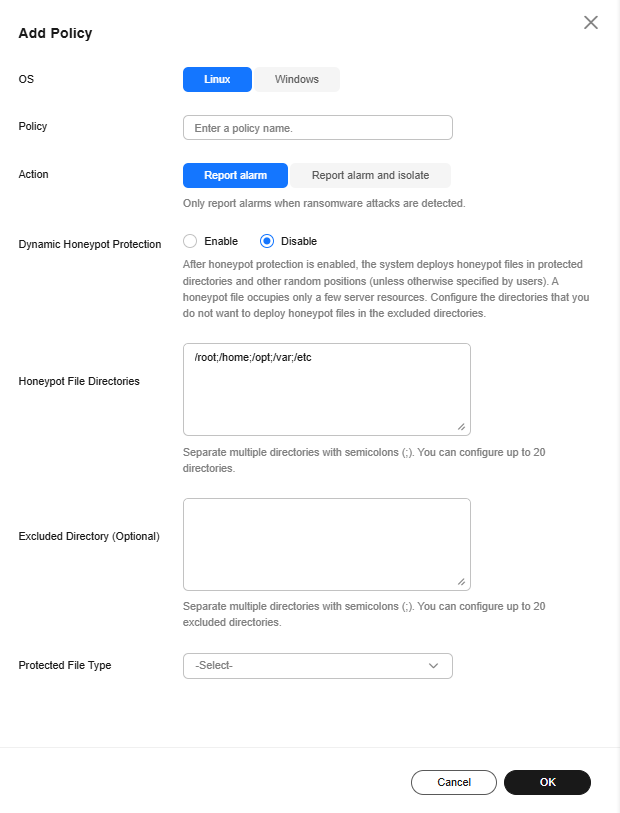
Task: Focus the policy name input field
Action: (318, 128)
